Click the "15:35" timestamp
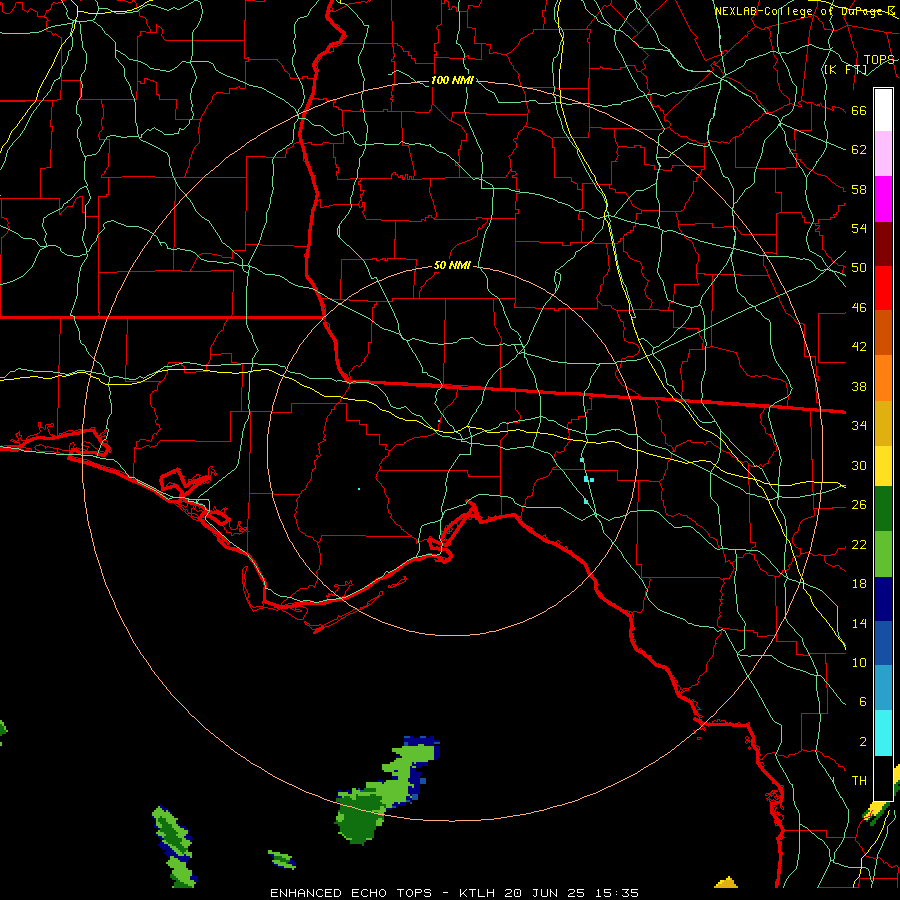 click(x=617, y=893)
